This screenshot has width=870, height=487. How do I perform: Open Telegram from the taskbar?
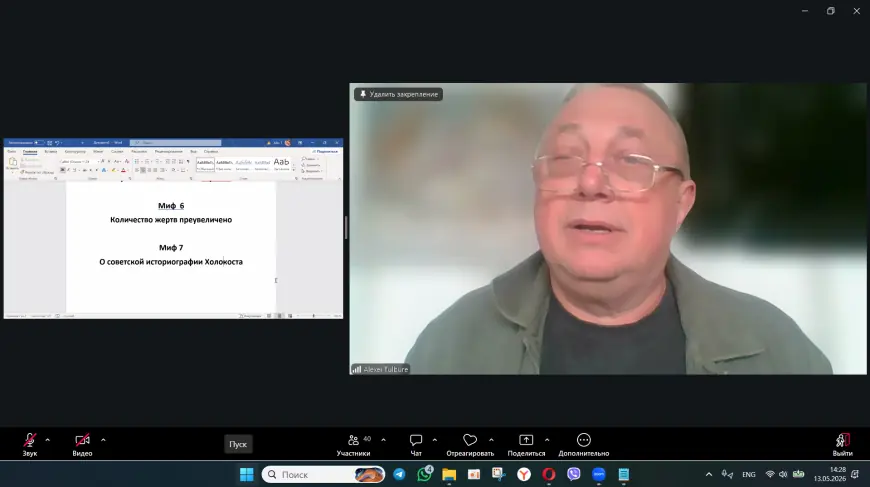pos(399,474)
